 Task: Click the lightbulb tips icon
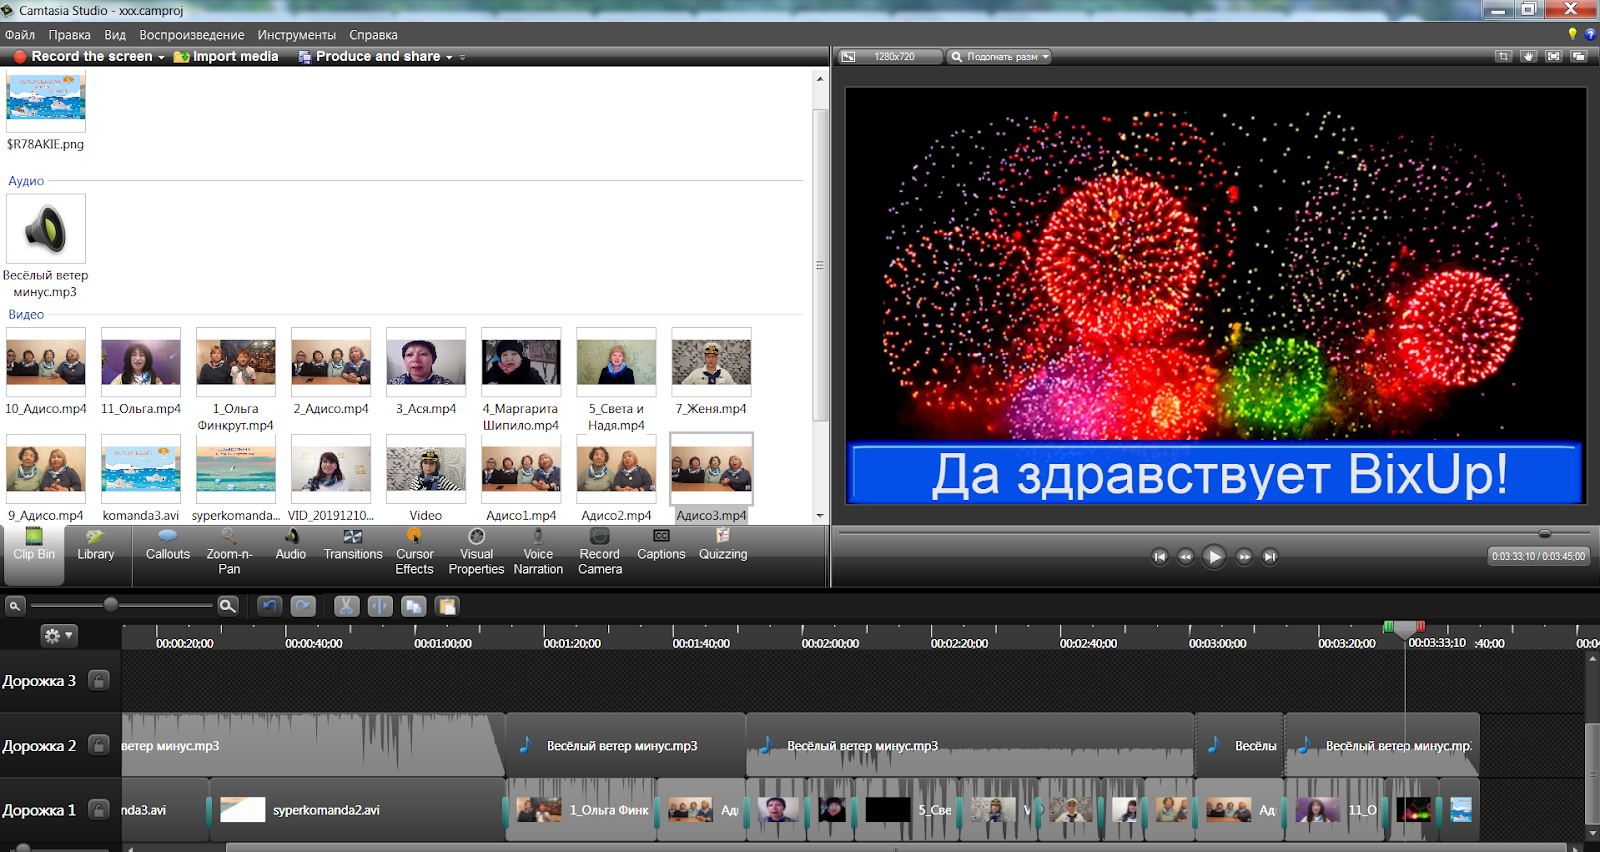coord(1572,34)
